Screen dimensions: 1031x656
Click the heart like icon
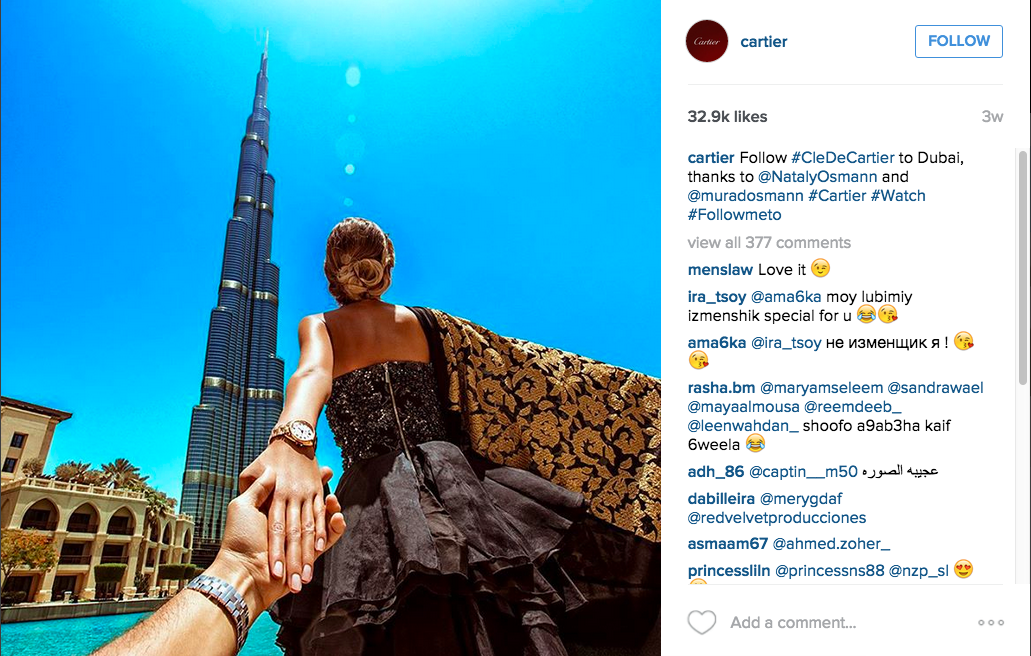pyautogui.click(x=702, y=622)
